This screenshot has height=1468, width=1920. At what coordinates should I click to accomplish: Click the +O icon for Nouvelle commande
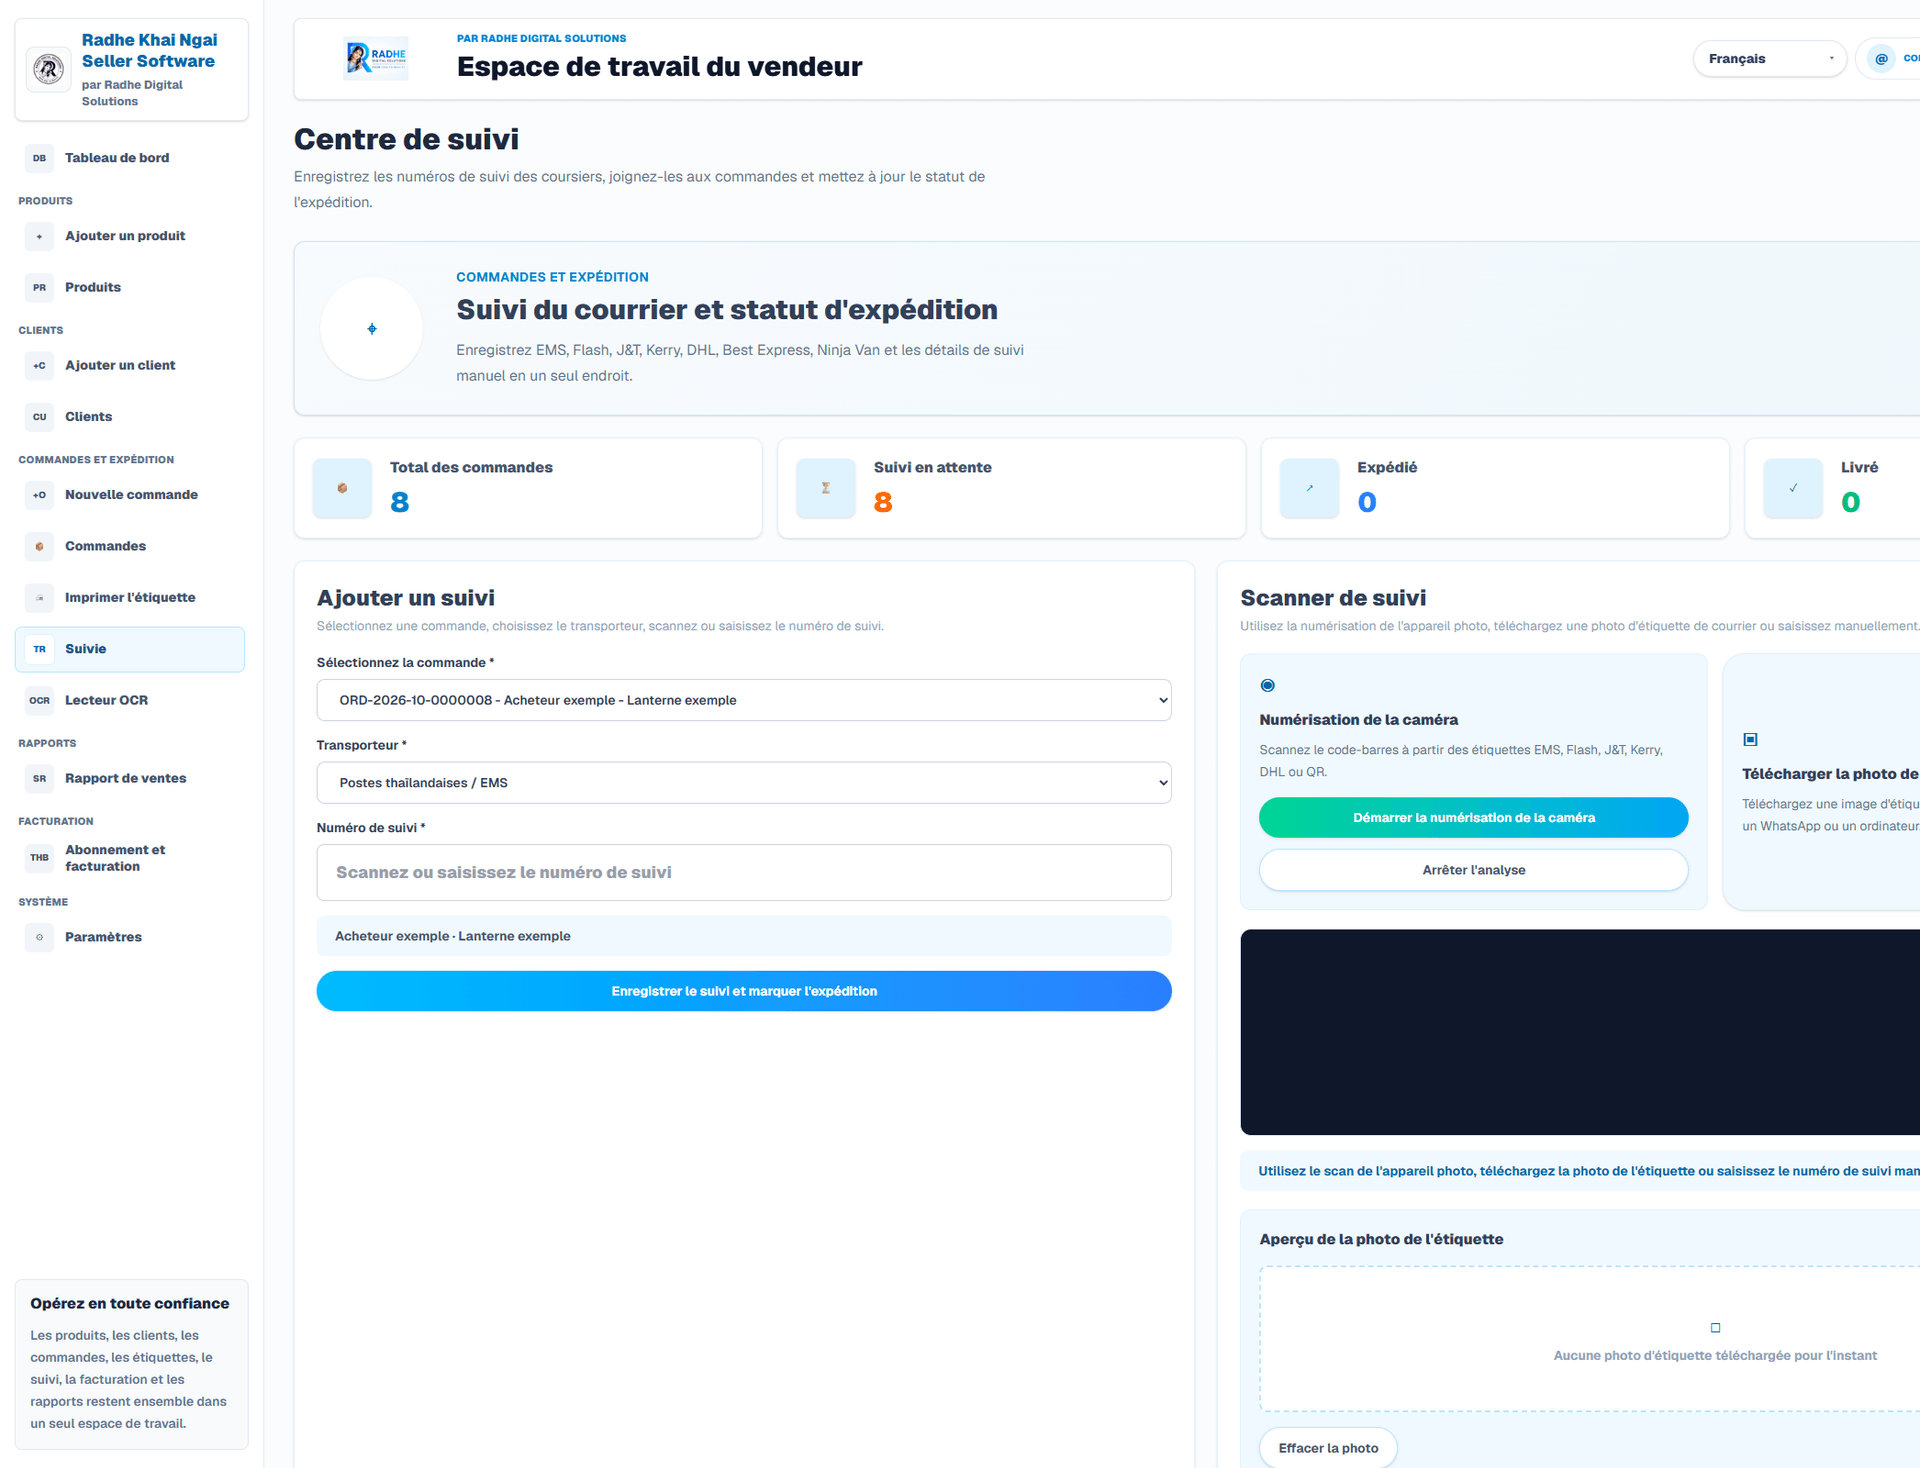tap(39, 495)
